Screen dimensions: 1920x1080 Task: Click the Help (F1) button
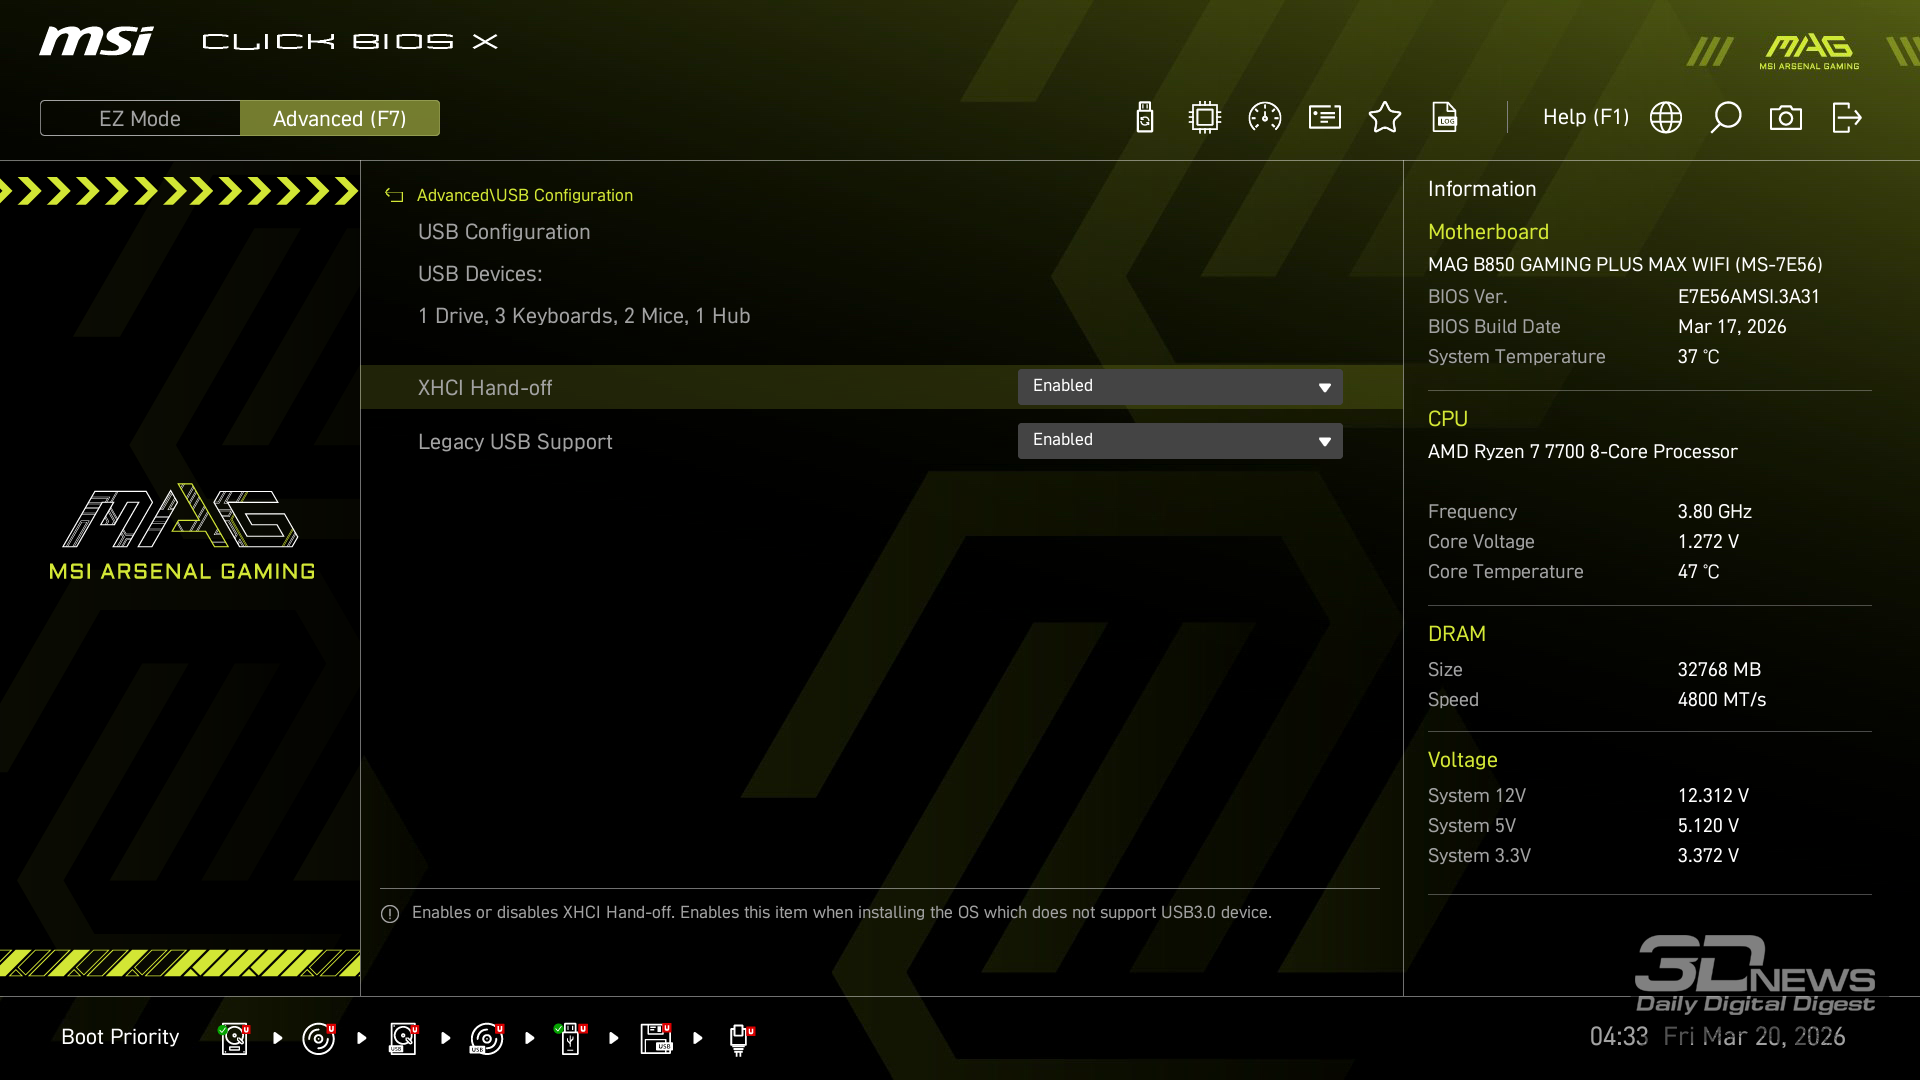point(1585,118)
